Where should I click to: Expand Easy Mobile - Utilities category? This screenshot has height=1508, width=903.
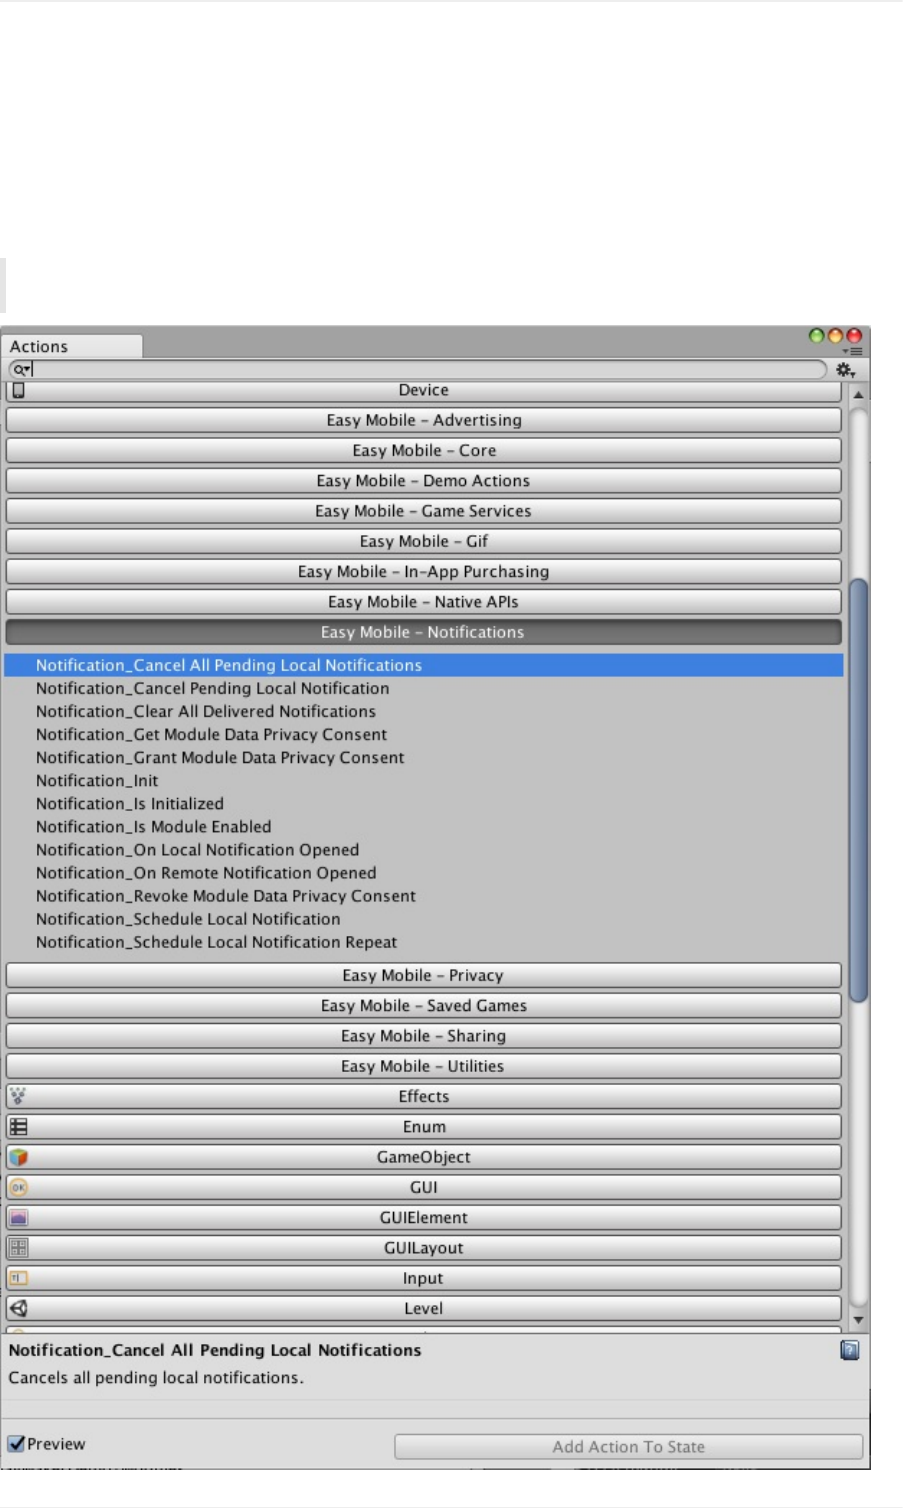pos(424,1066)
